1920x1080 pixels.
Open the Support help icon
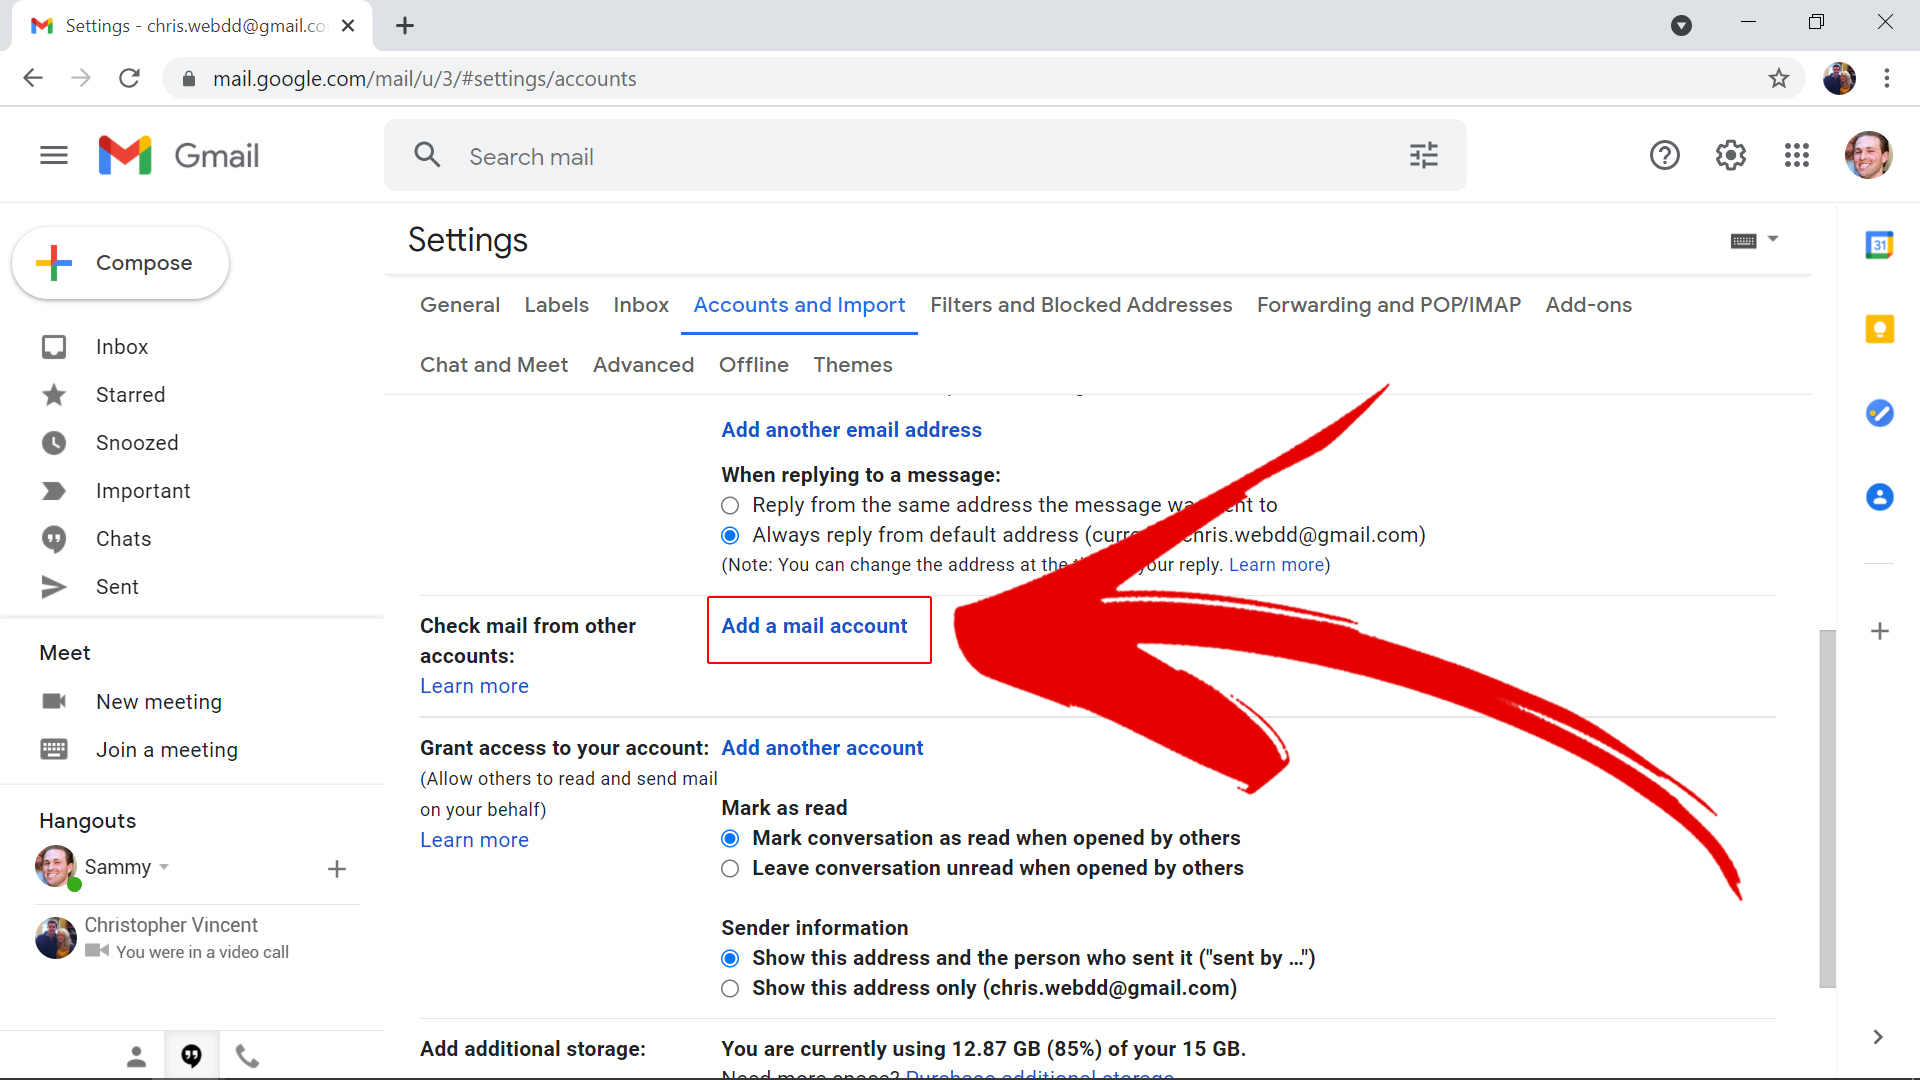click(1664, 155)
